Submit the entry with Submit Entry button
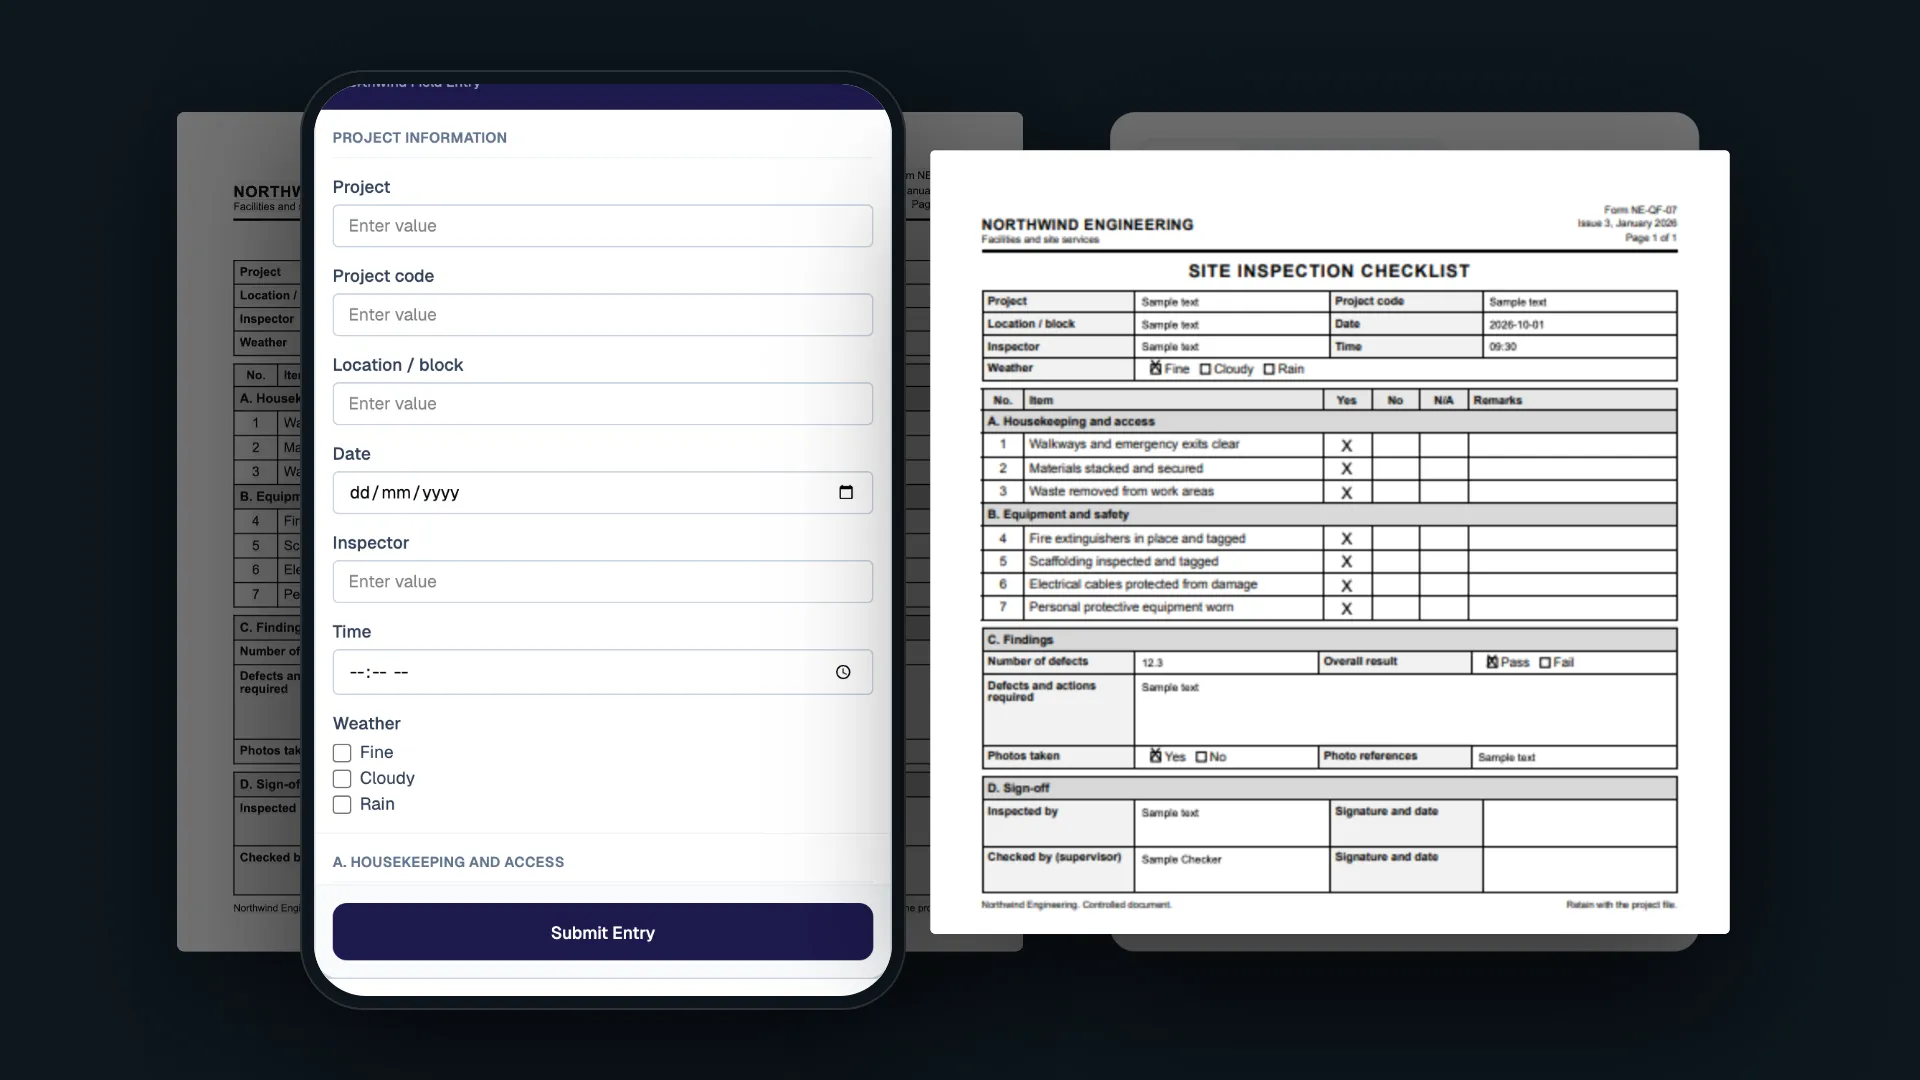1920x1080 pixels. pyautogui.click(x=602, y=932)
